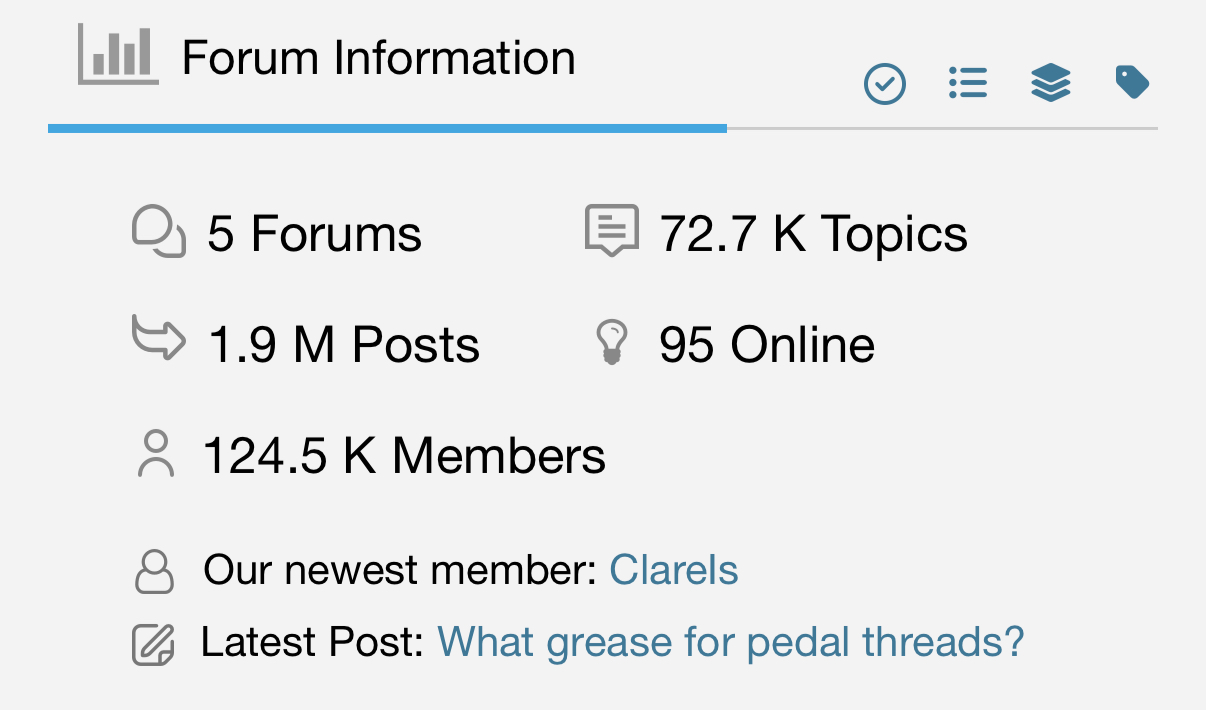Click the Members person icon
Screen dimensions: 1206x710
(x=155, y=454)
